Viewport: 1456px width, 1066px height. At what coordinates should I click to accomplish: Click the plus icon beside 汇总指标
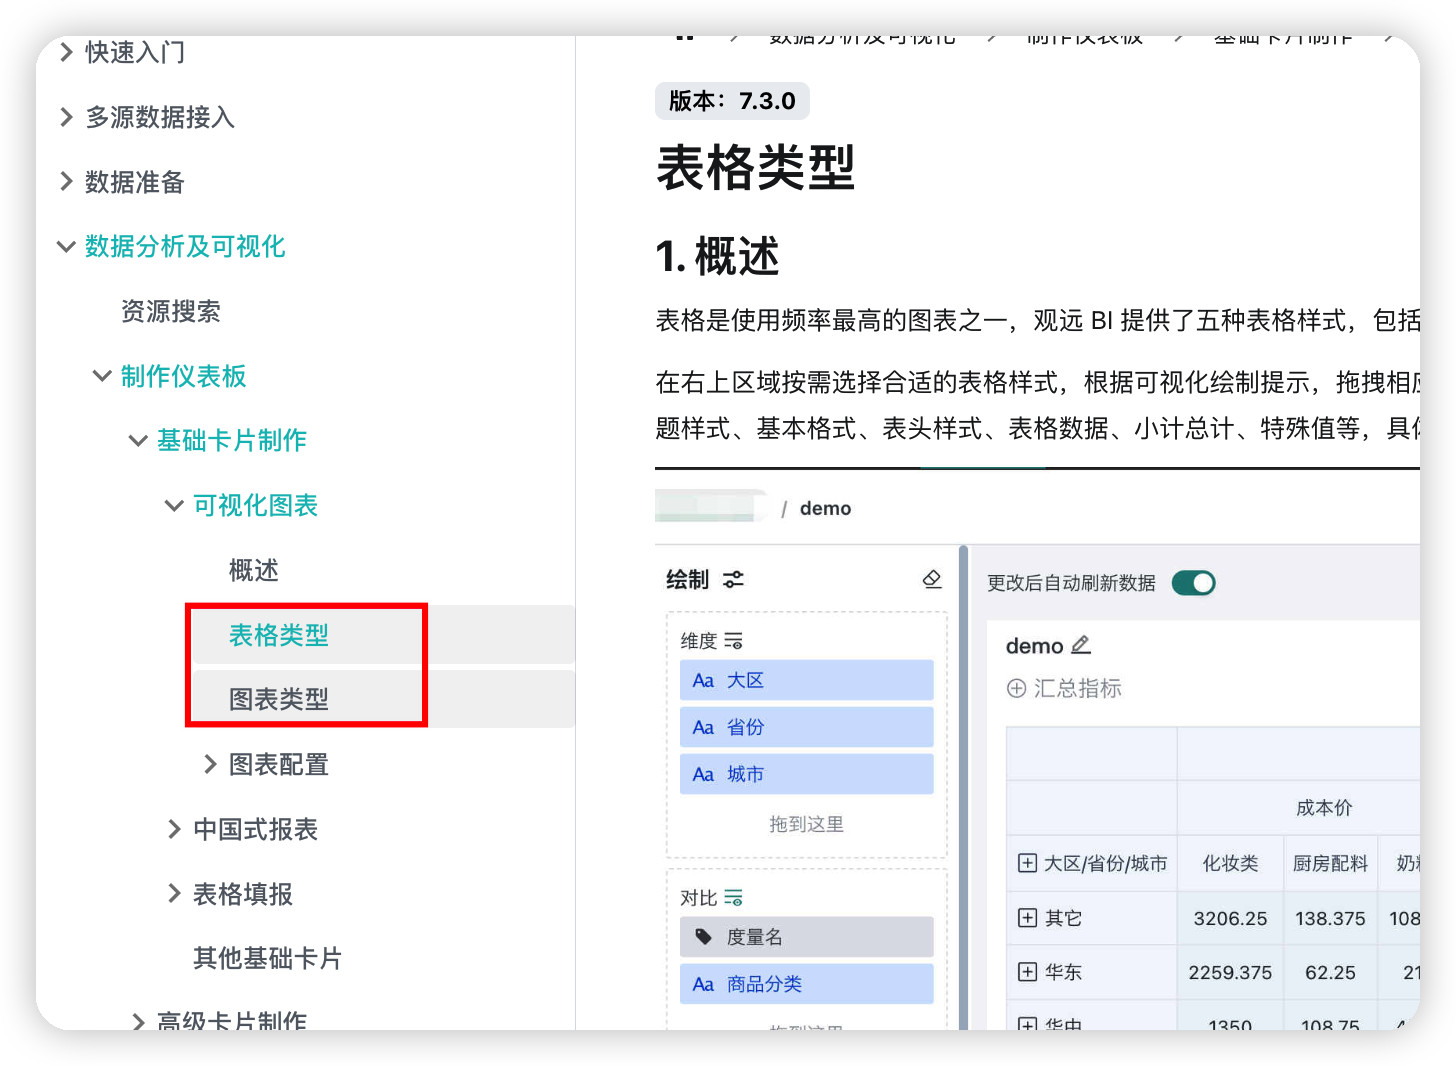1014,688
